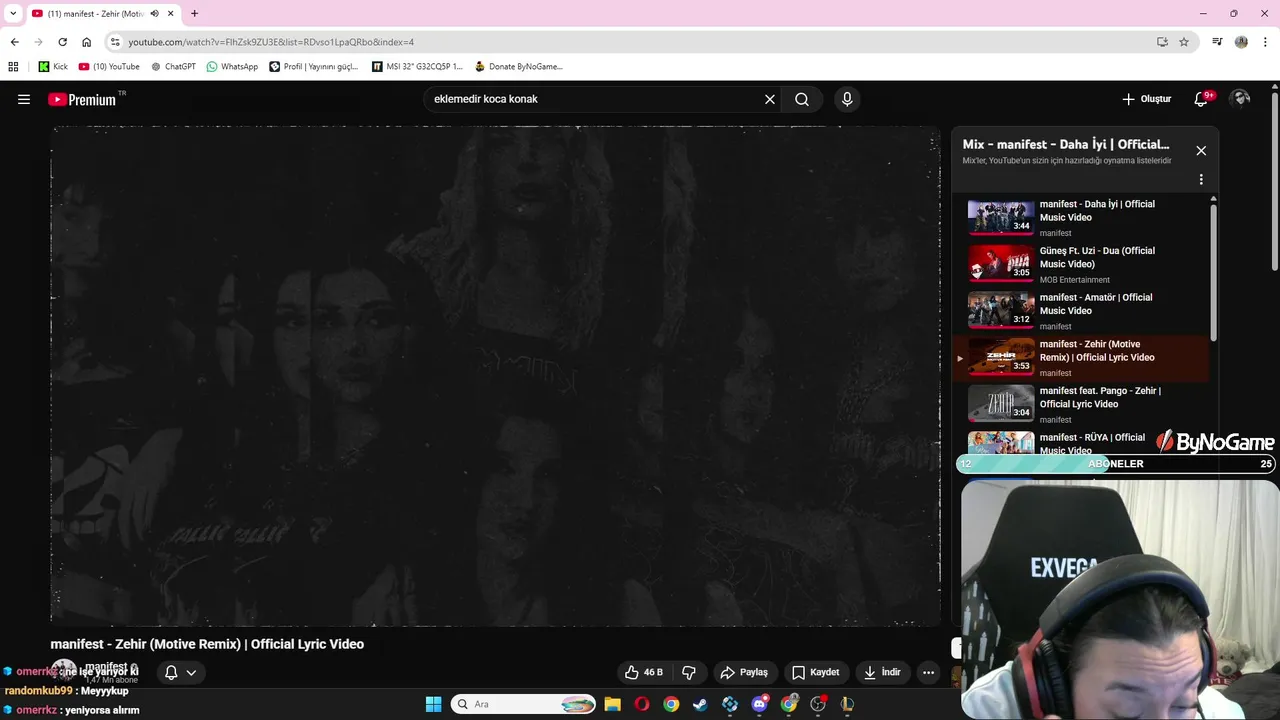Open '(10) YouTube' bookmark

pyautogui.click(x=109, y=67)
